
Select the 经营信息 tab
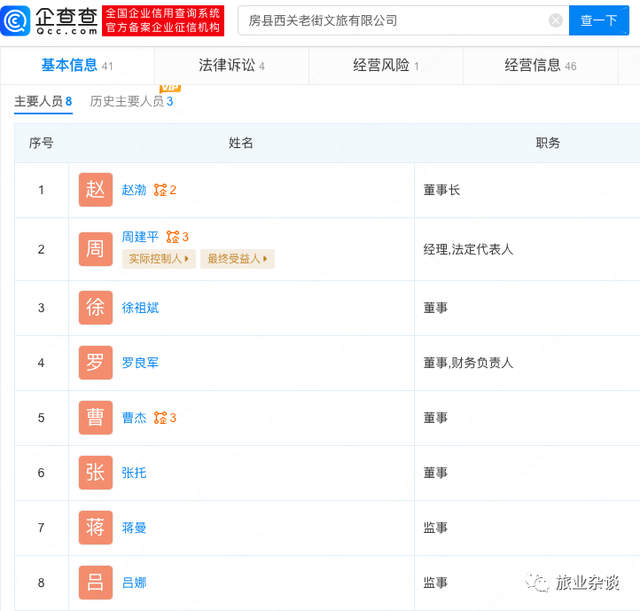click(x=540, y=66)
